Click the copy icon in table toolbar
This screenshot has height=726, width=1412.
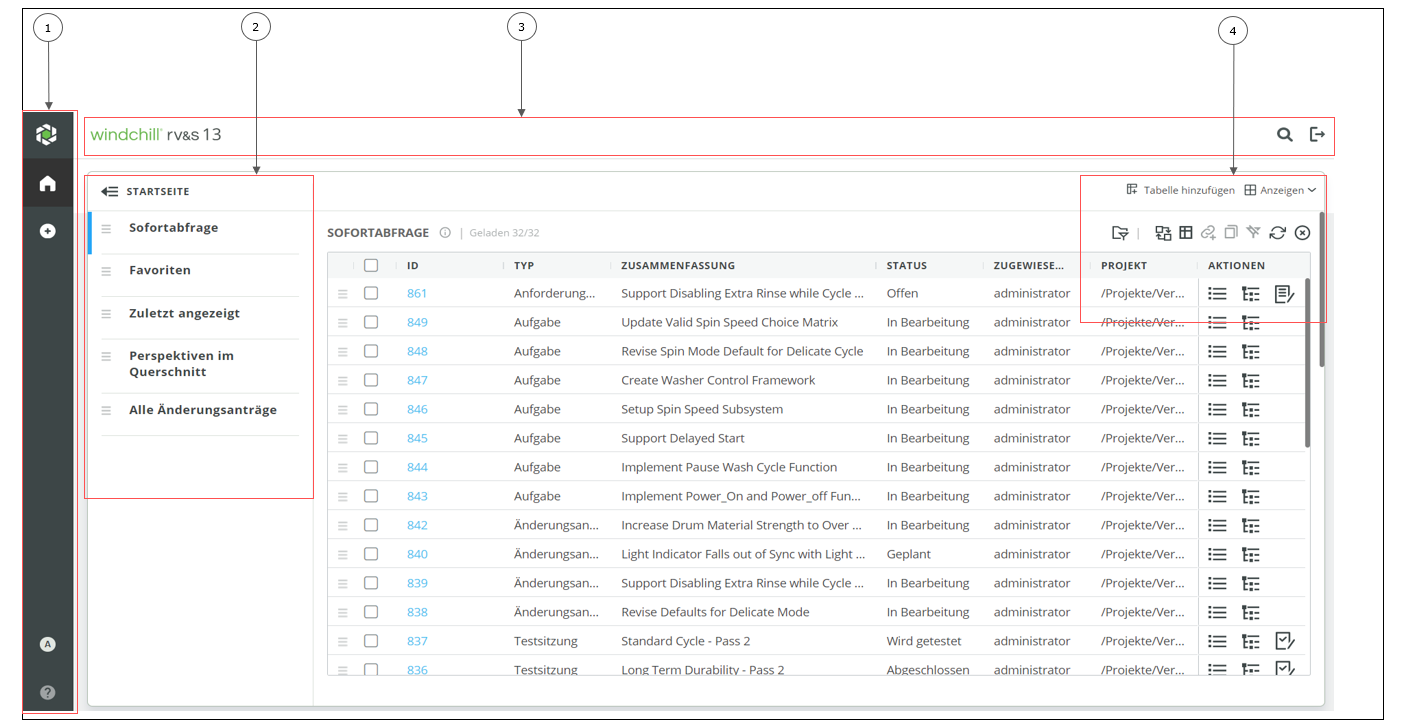coord(1231,232)
